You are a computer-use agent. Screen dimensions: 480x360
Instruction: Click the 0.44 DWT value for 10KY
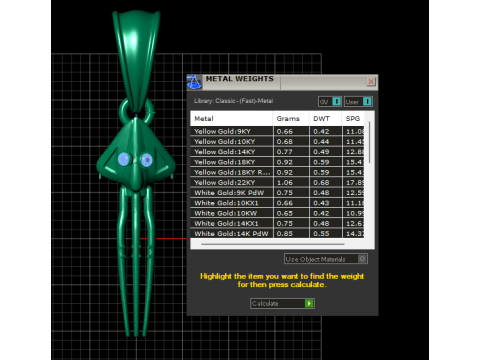click(x=326, y=142)
